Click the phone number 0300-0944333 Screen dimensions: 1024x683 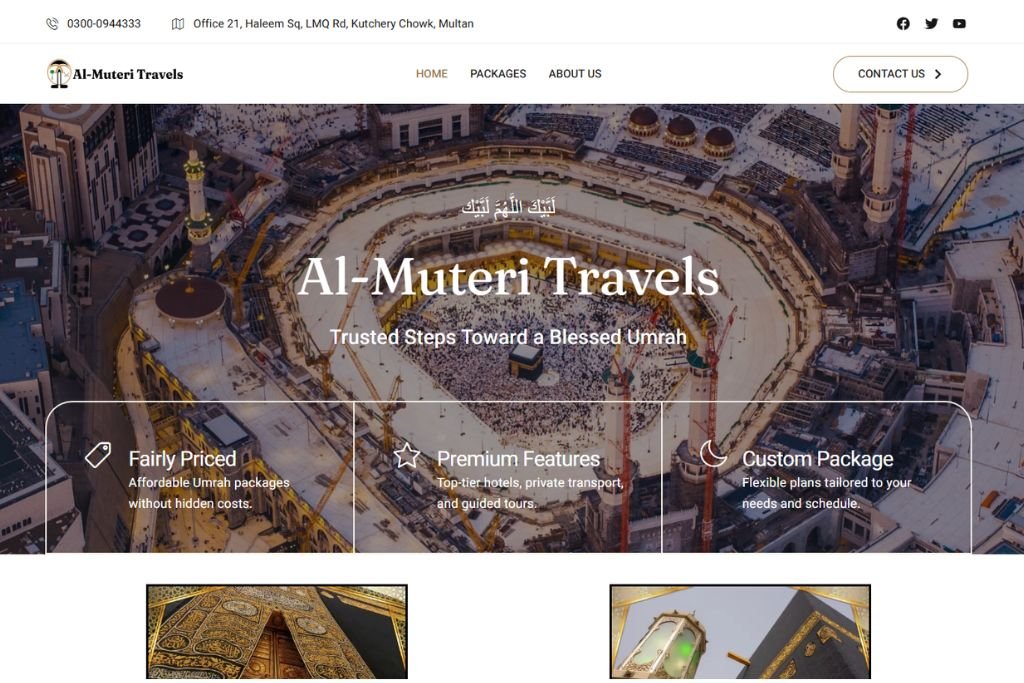[104, 24]
